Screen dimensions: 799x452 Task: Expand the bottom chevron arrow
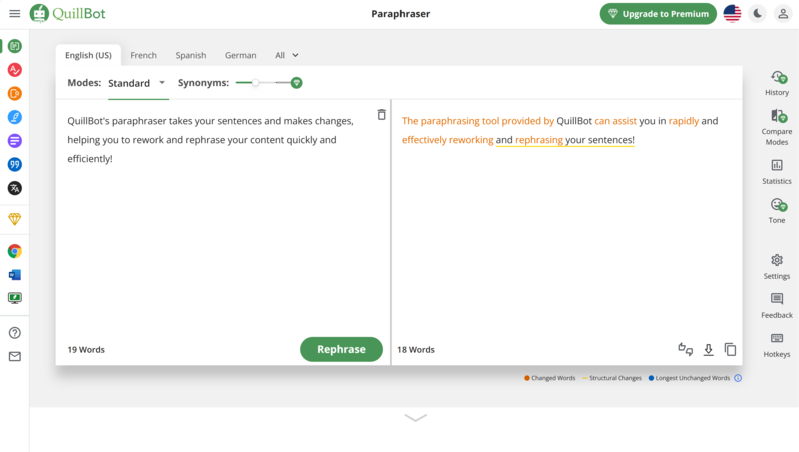(x=415, y=417)
